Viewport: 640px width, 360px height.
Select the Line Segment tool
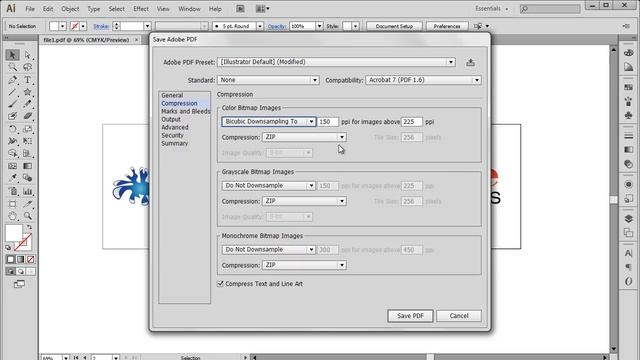pyautogui.click(x=12, y=92)
